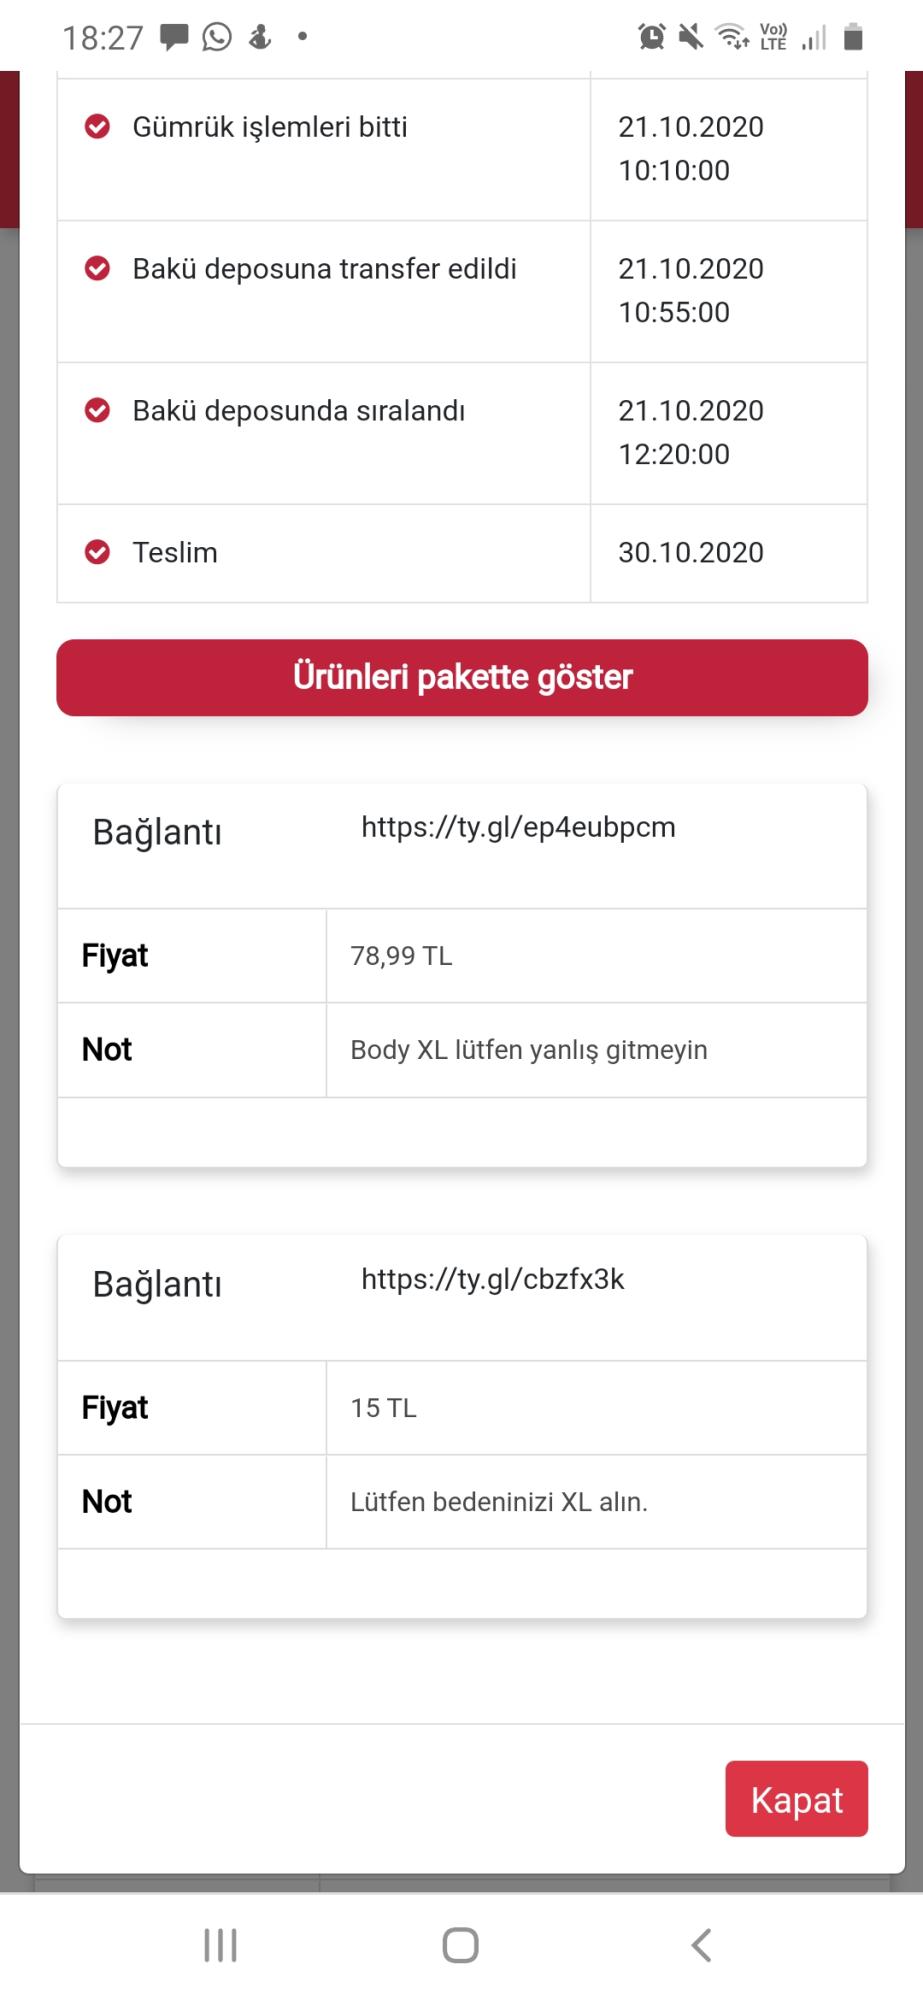The height and width of the screenshot is (2000, 923).
Task: Open the link https://ty.gl/cbzfx3k
Action: (493, 1279)
